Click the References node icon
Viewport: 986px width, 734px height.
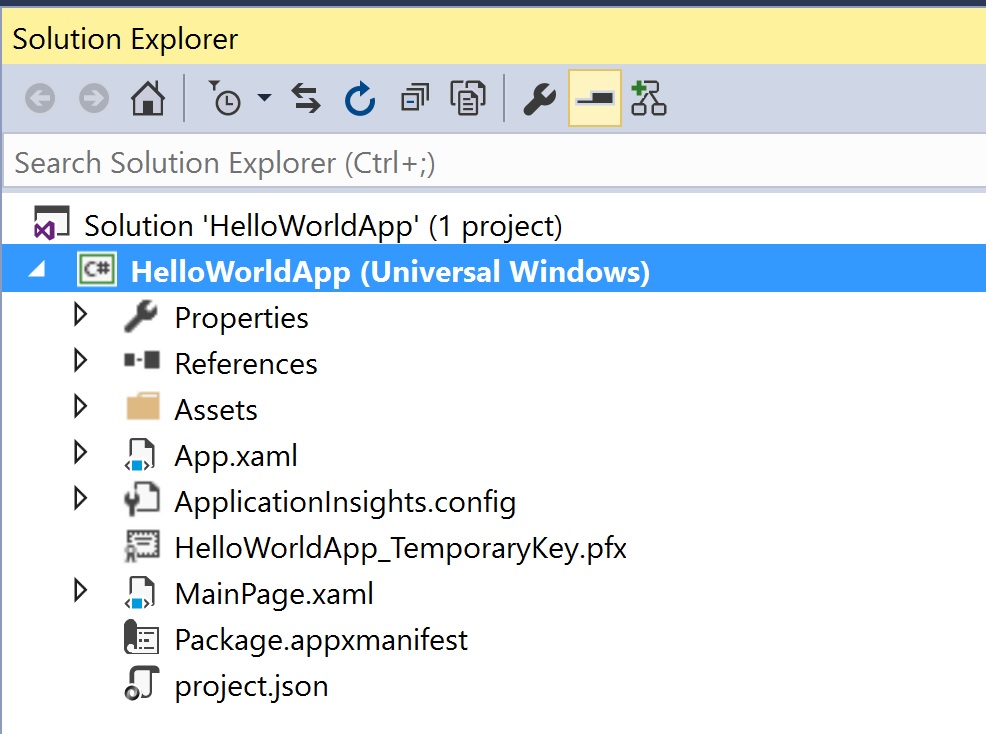point(141,360)
